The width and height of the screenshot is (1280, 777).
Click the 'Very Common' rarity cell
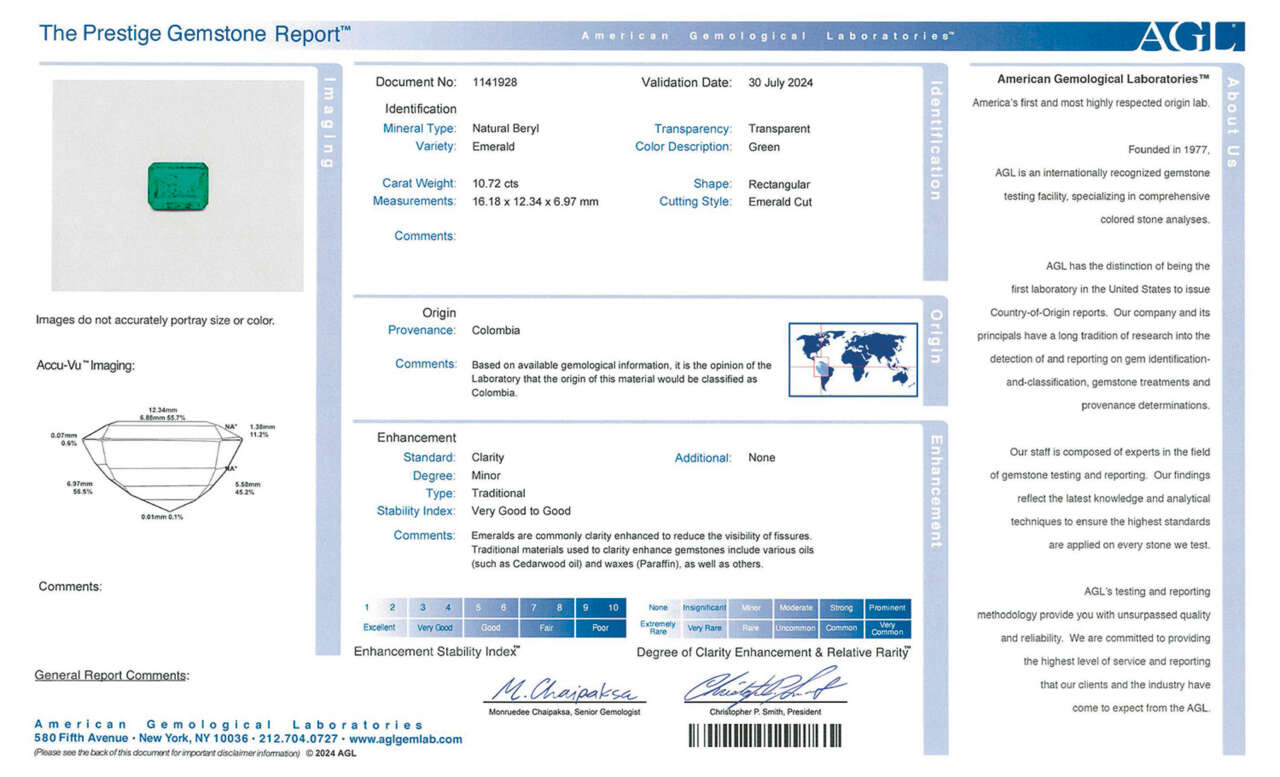point(887,628)
